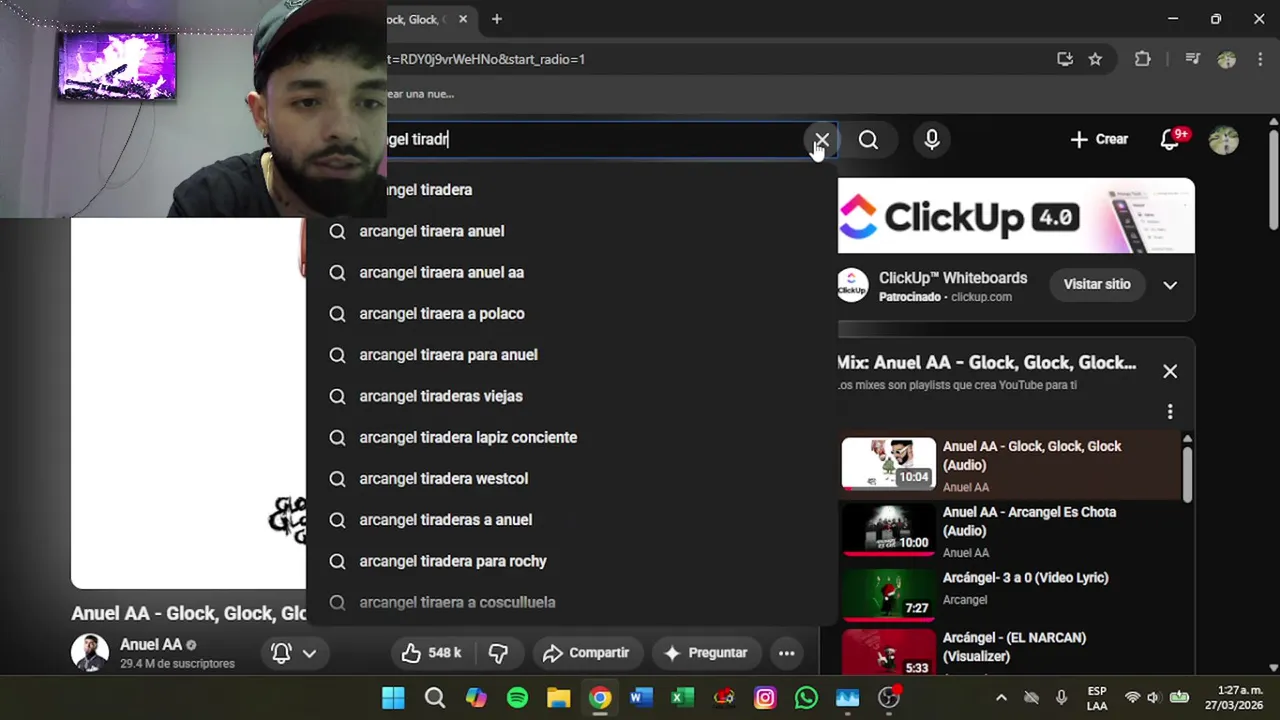Open Instagram from the taskbar
This screenshot has height=720, width=1280.
pyautogui.click(x=765, y=698)
